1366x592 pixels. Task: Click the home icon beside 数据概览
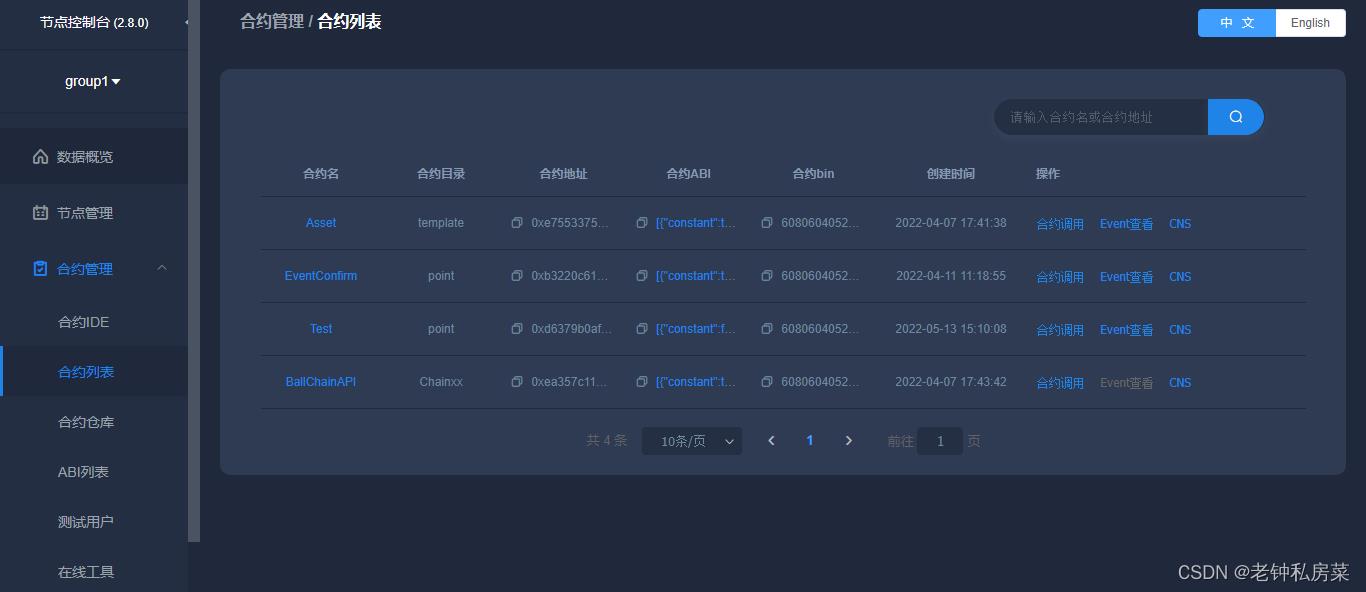(x=40, y=157)
